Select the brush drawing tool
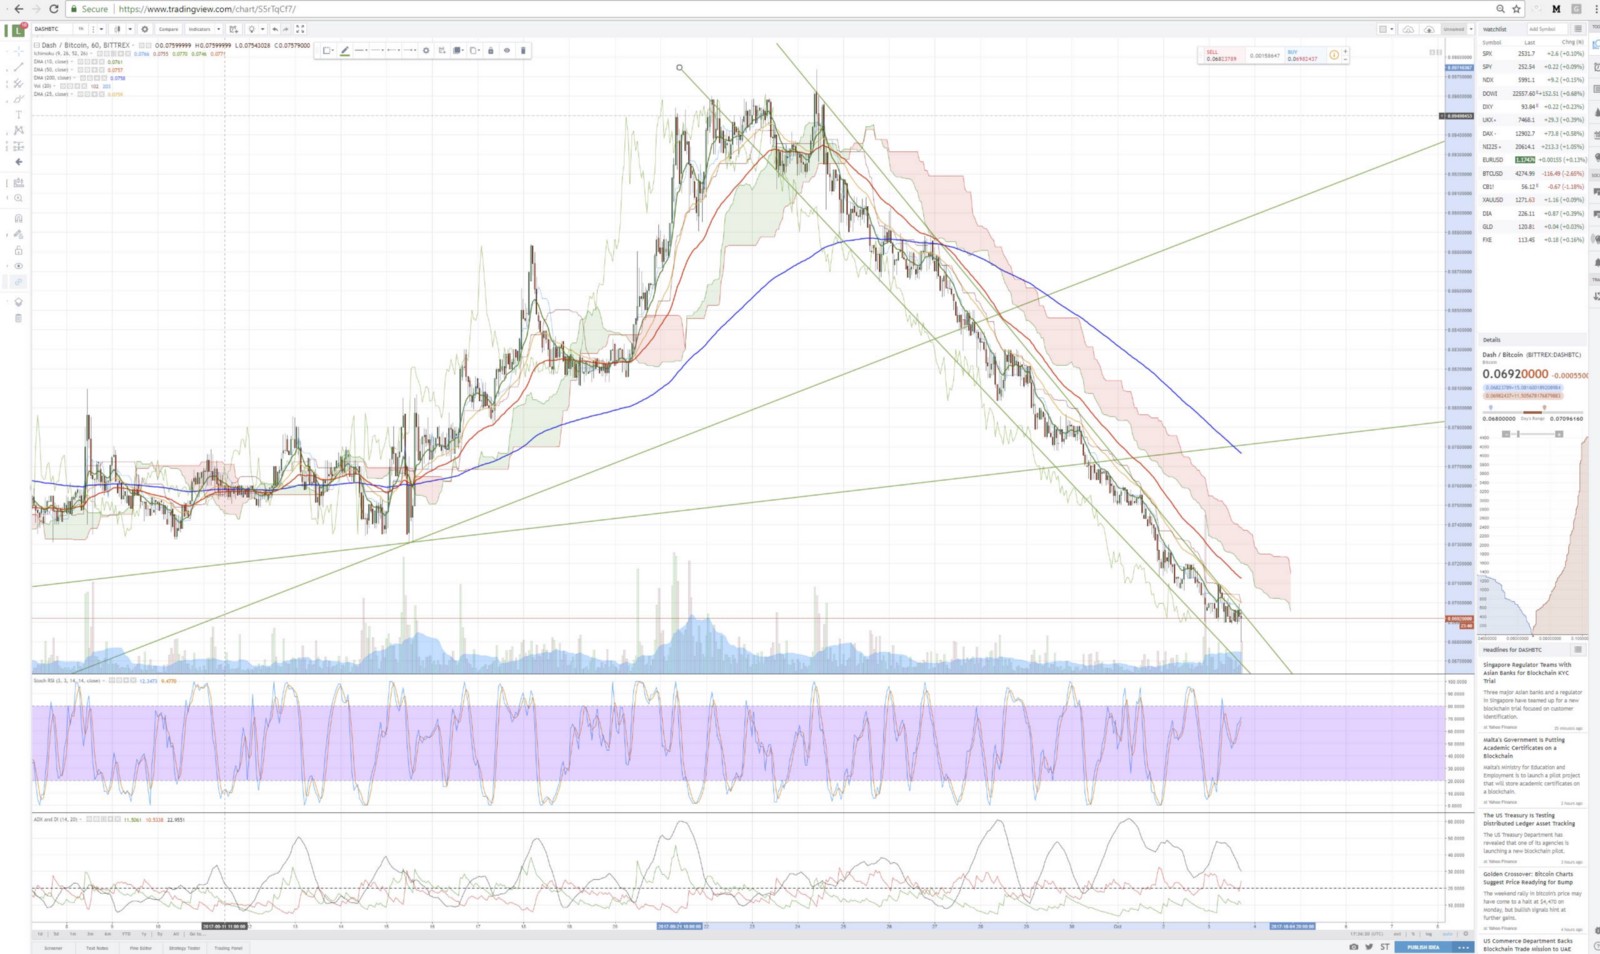 coord(18,99)
